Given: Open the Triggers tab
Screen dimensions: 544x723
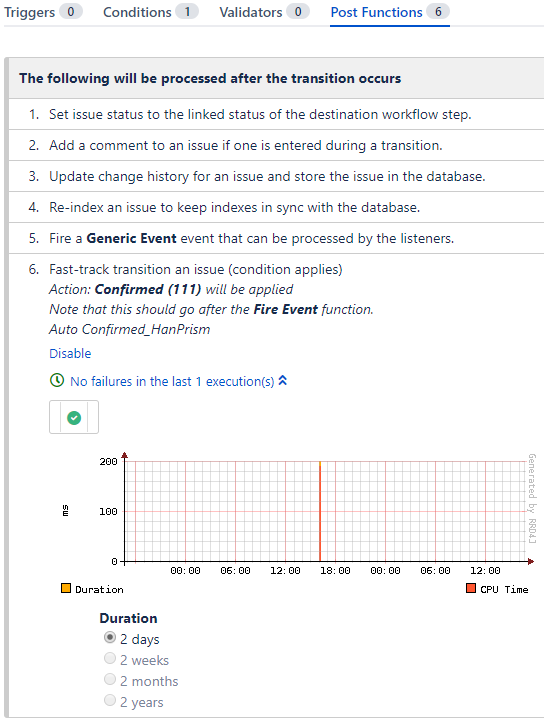Looking at the screenshot, I should pos(43,12).
